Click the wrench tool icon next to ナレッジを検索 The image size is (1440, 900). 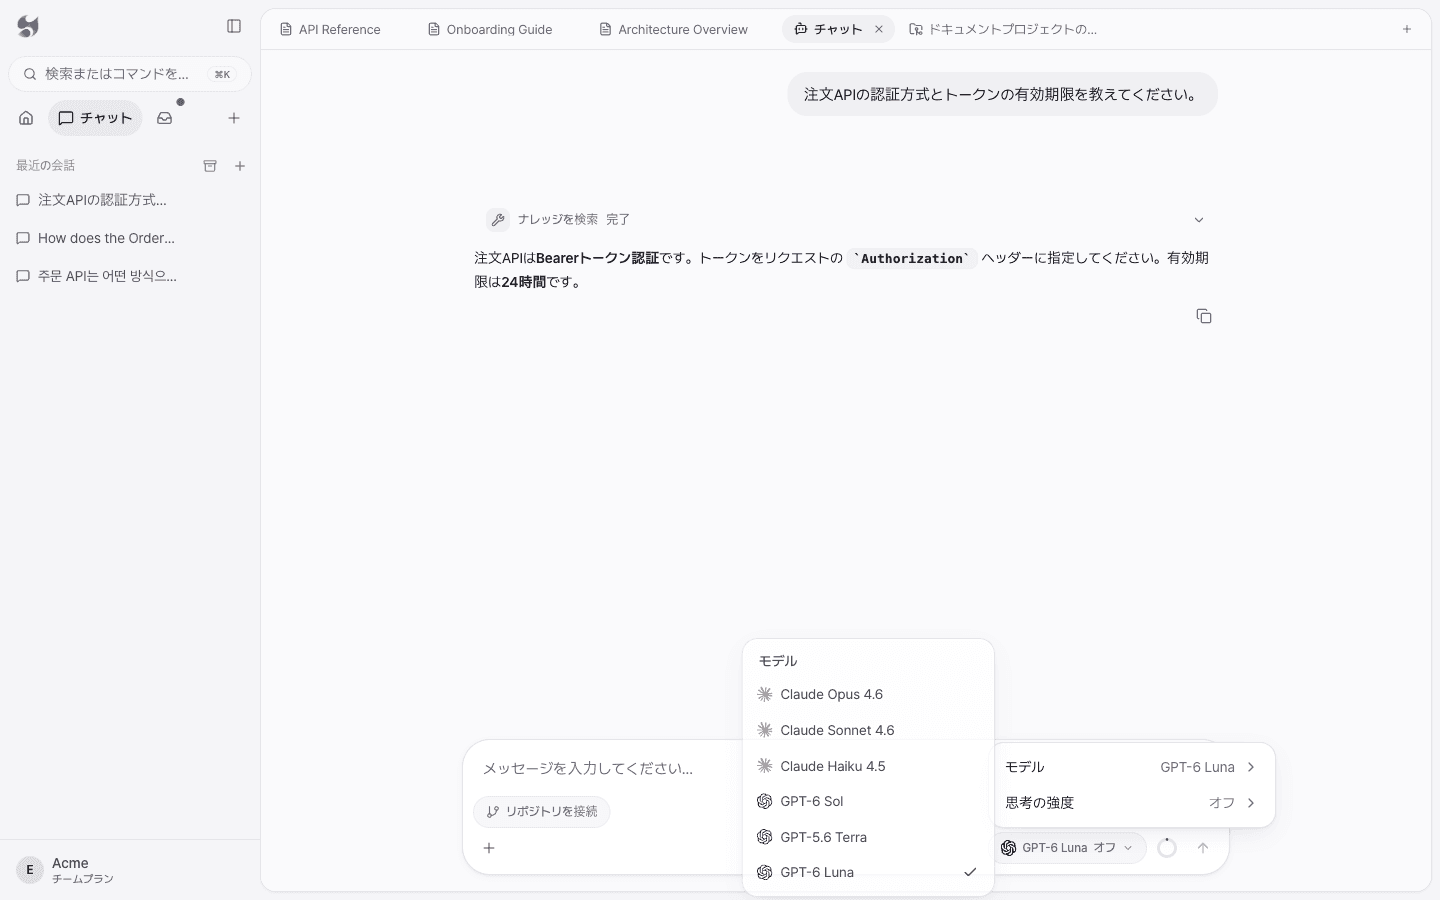pyautogui.click(x=498, y=220)
